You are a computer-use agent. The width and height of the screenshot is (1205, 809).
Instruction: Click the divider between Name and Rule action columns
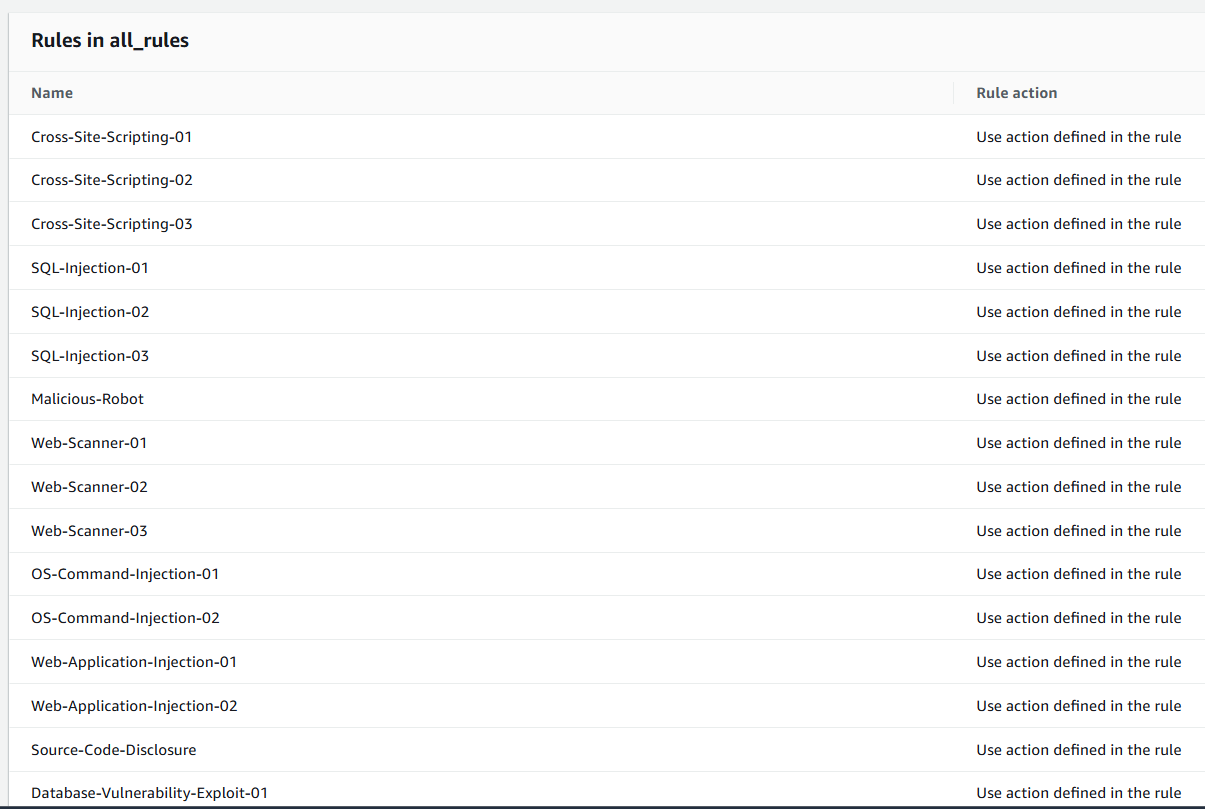click(953, 93)
